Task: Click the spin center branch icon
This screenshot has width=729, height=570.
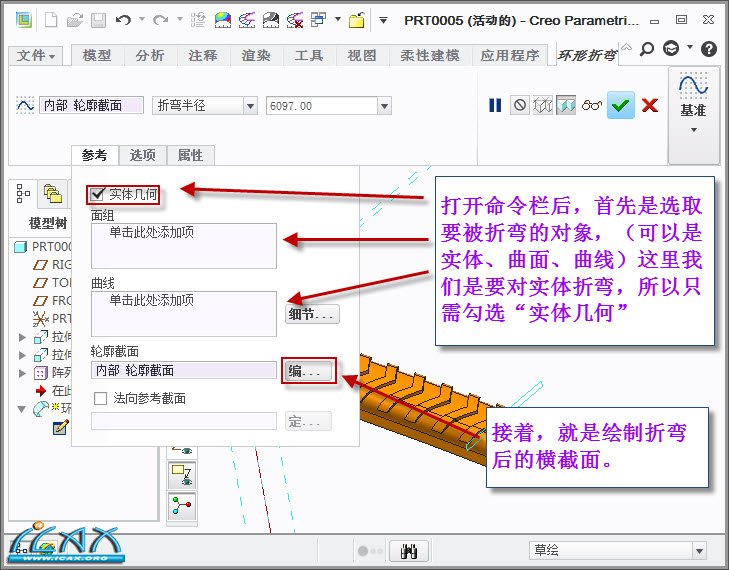Action: tap(182, 507)
